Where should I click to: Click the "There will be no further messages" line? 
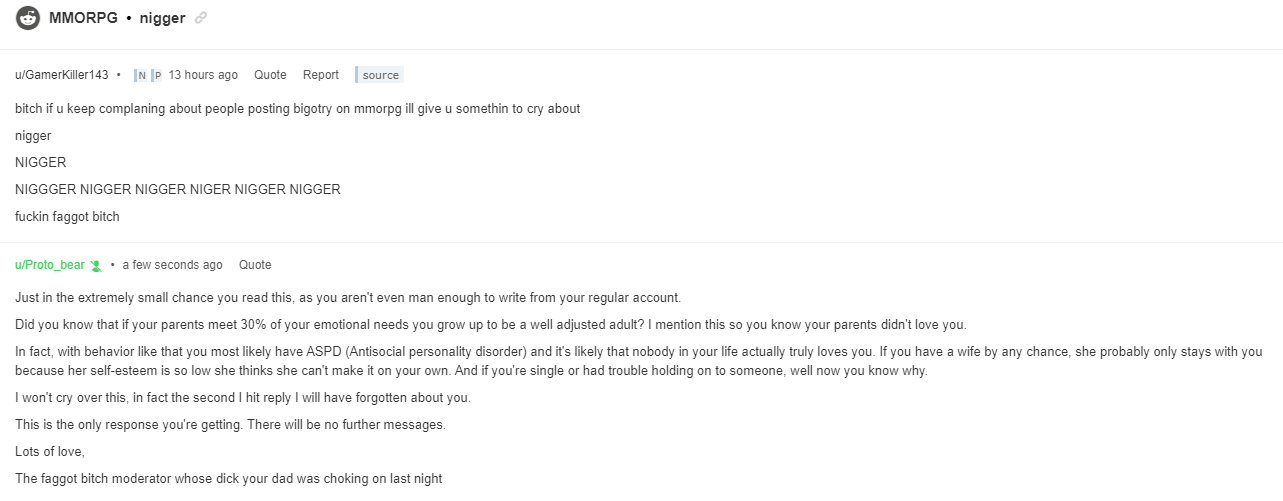point(230,425)
